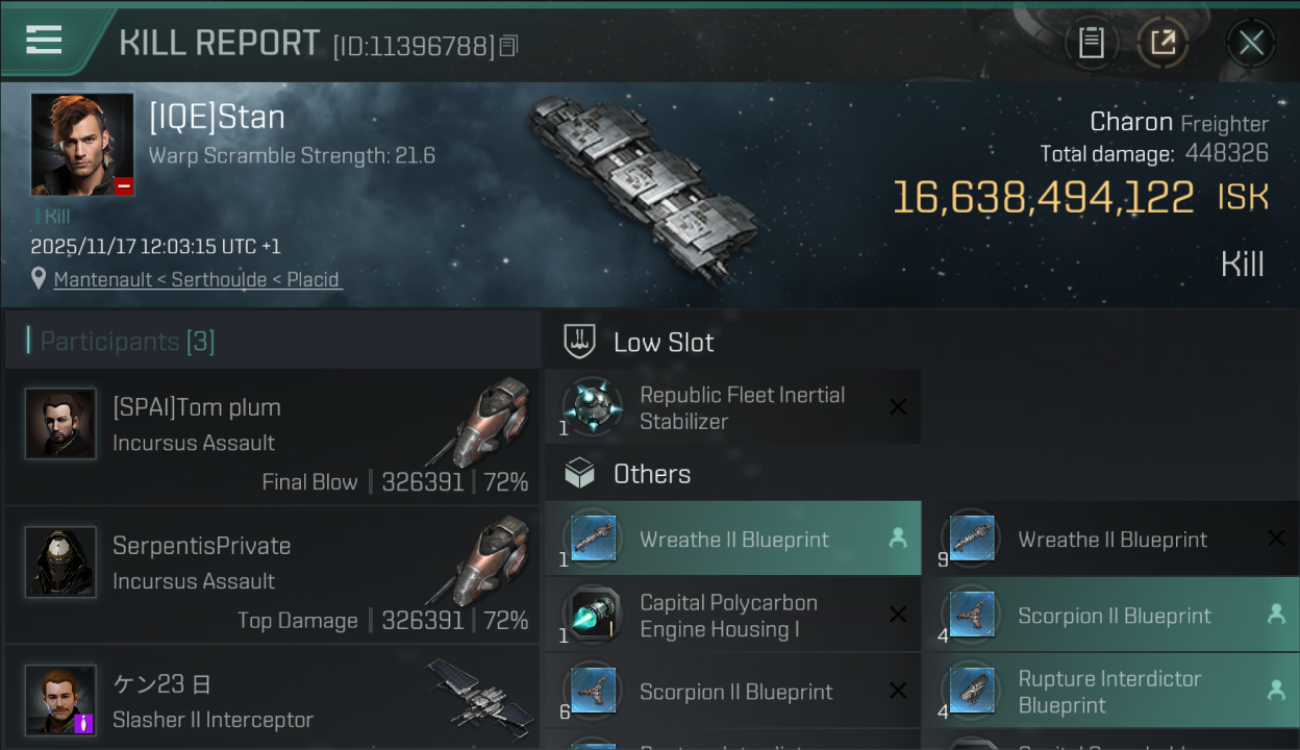
Task: Click the Others cube icon
Action: pyautogui.click(x=580, y=474)
